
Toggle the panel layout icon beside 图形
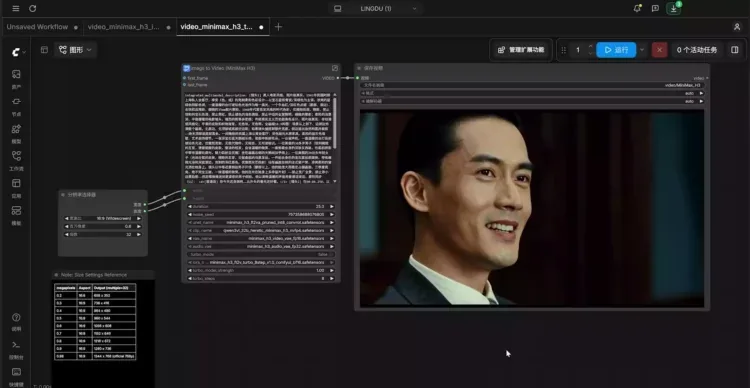(x=44, y=50)
